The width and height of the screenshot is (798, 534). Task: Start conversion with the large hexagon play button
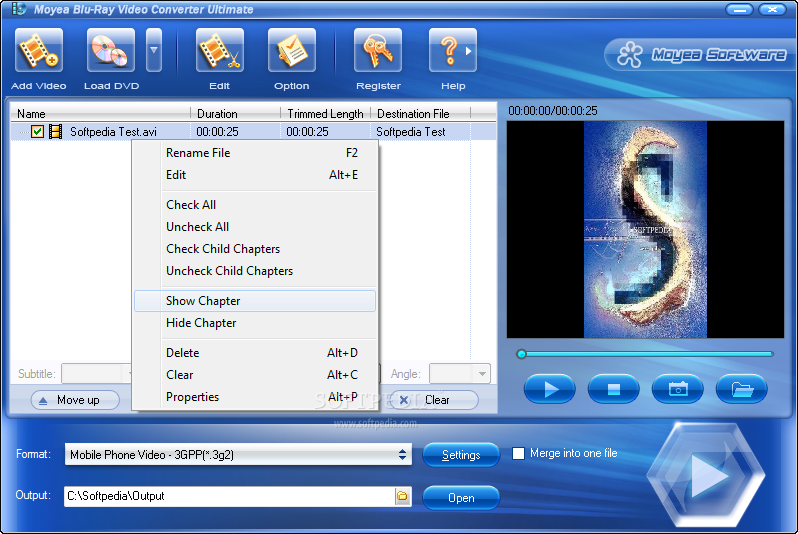(x=706, y=475)
